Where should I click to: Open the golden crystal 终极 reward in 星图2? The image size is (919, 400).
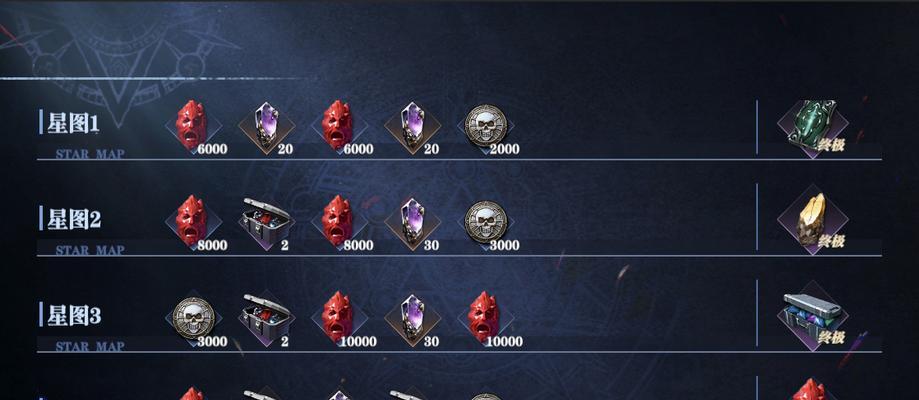point(813,220)
